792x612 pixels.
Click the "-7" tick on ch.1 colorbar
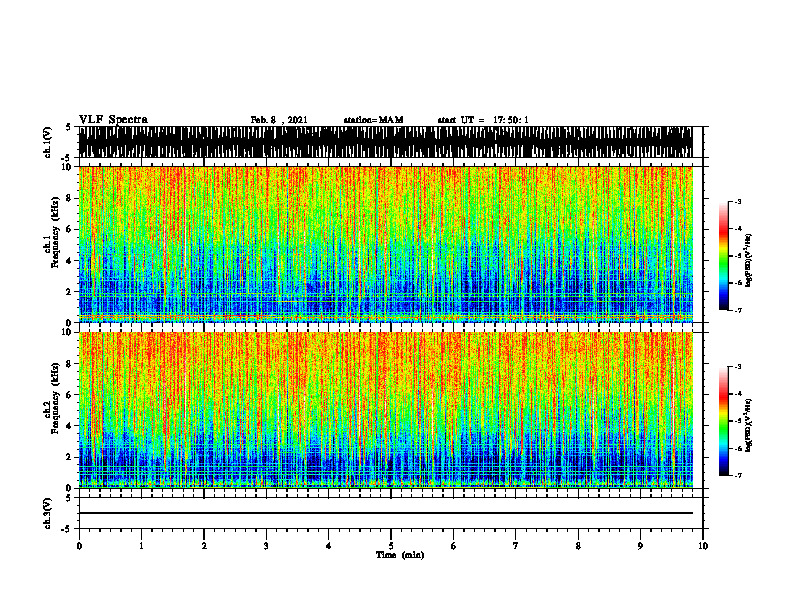click(x=738, y=311)
